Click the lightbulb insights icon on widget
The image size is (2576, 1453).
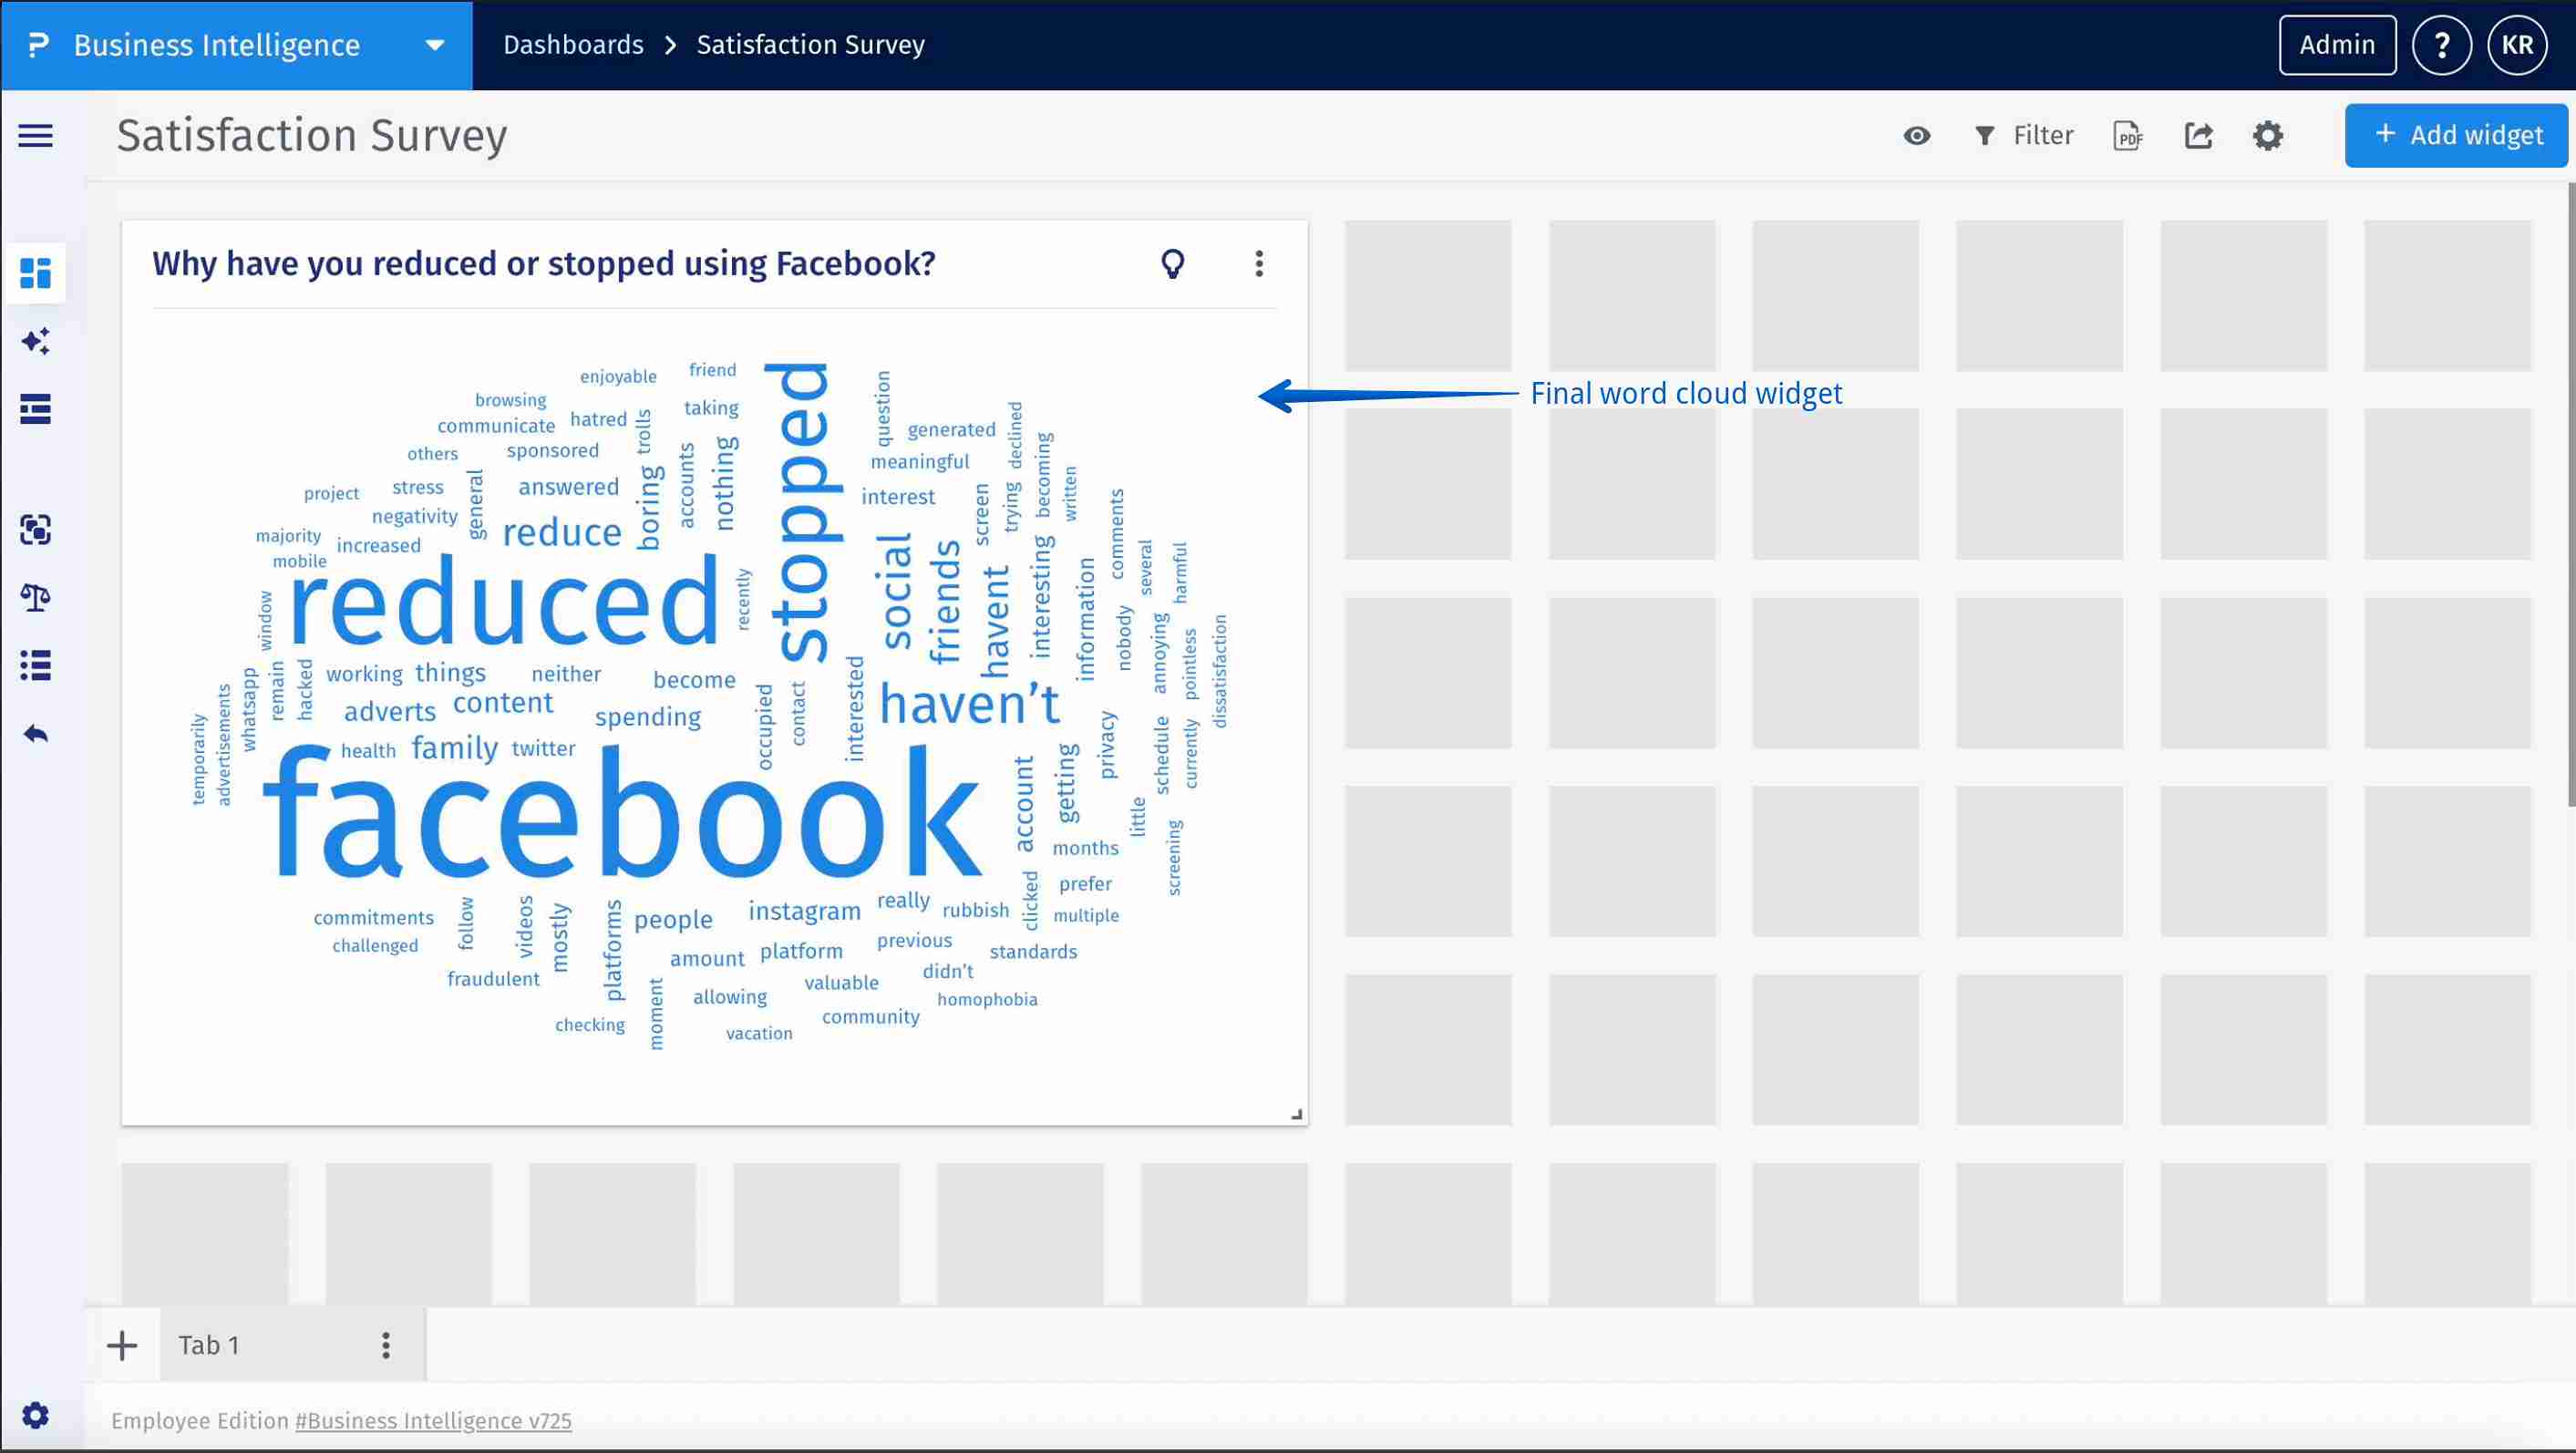[x=1172, y=264]
